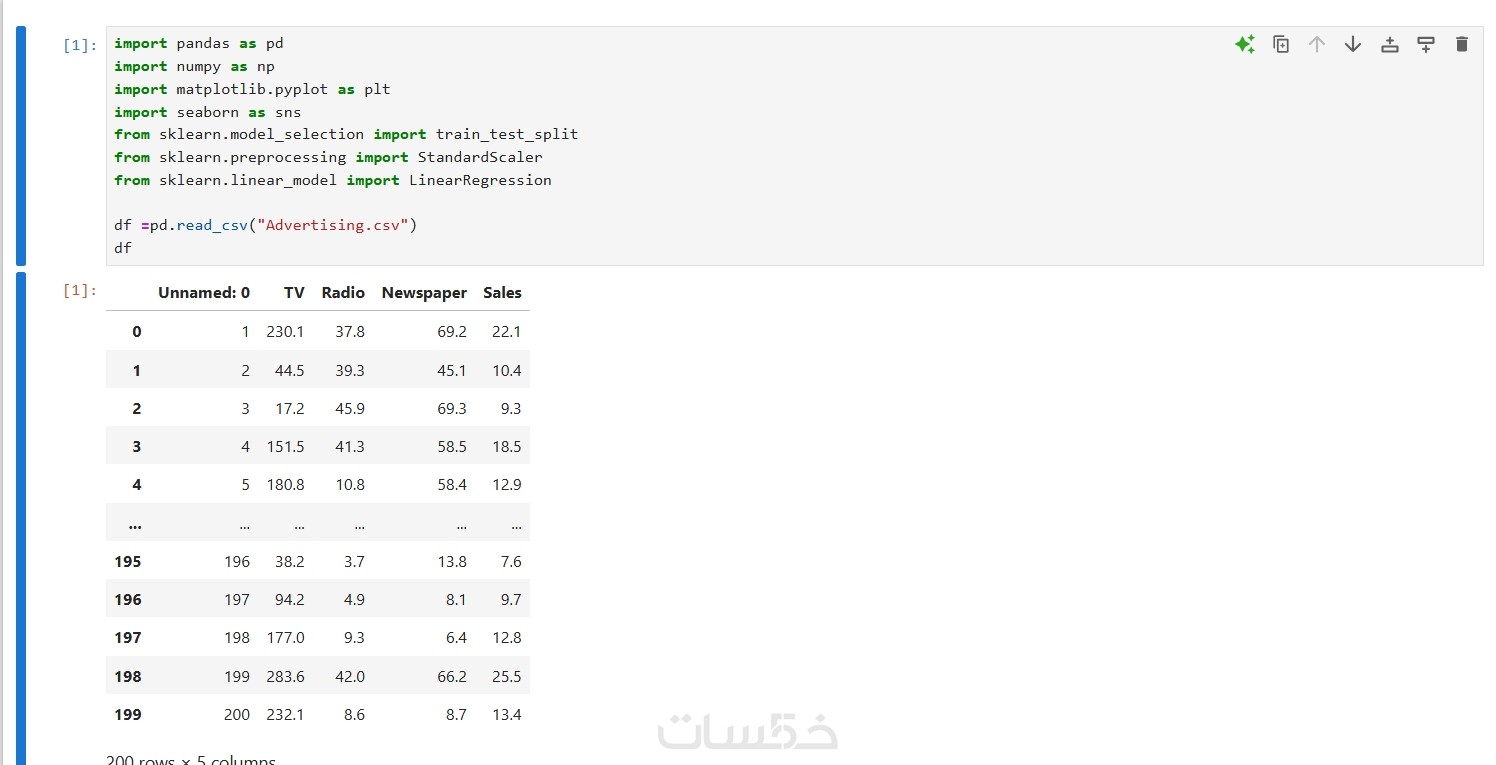Insert a cell below using toolbar icon
This screenshot has width=1496, height=765.
(x=1426, y=44)
